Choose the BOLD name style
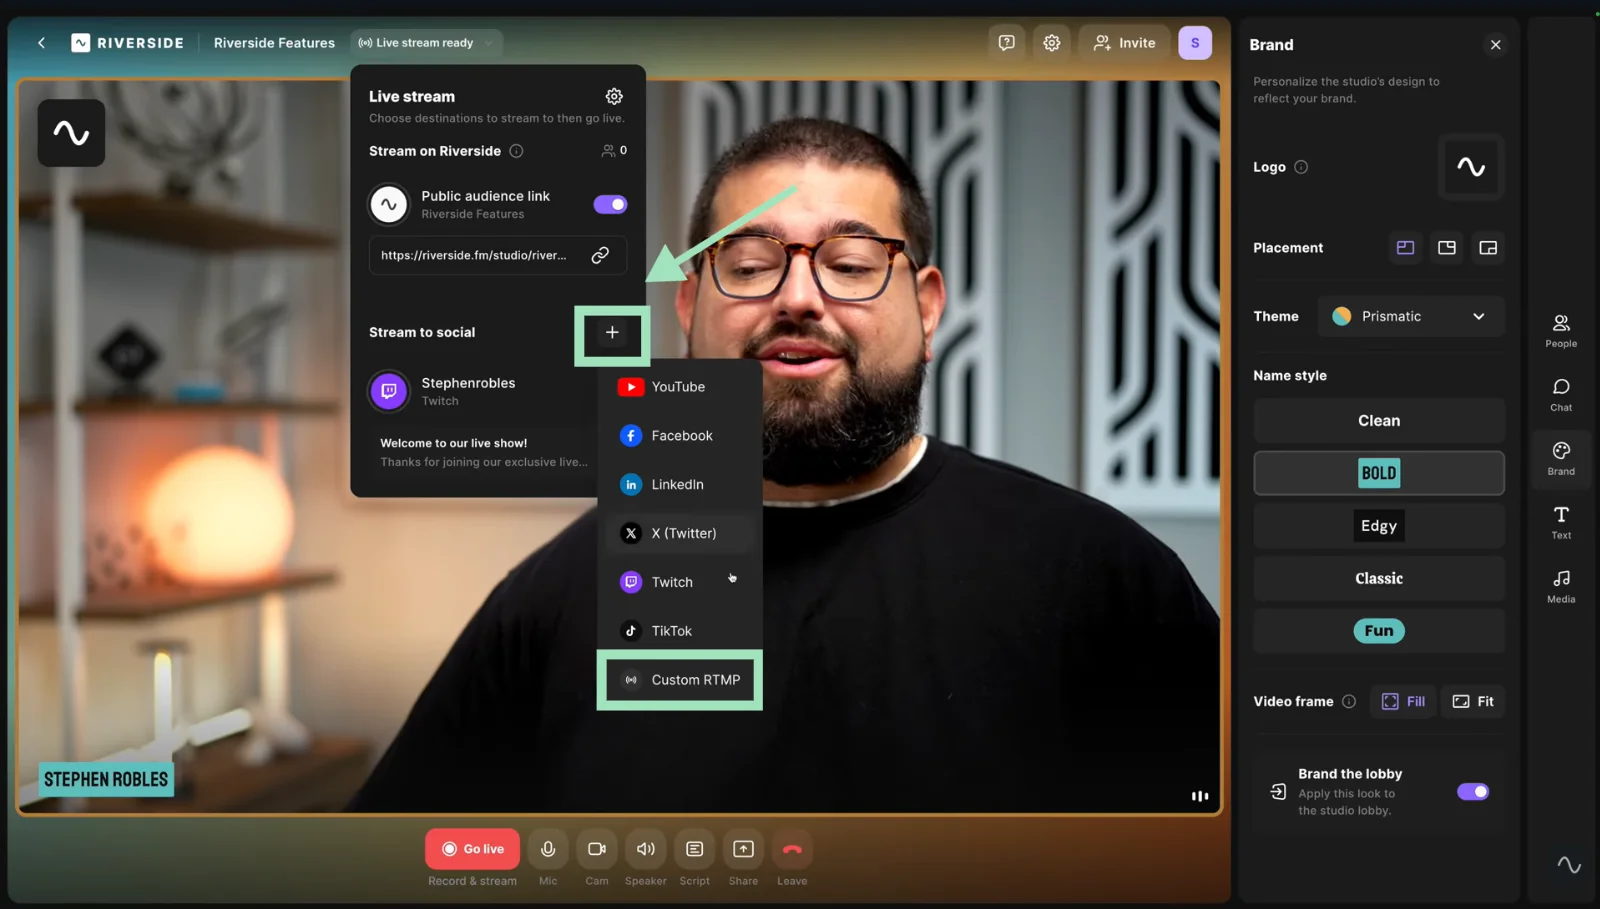1600x909 pixels. pos(1379,473)
